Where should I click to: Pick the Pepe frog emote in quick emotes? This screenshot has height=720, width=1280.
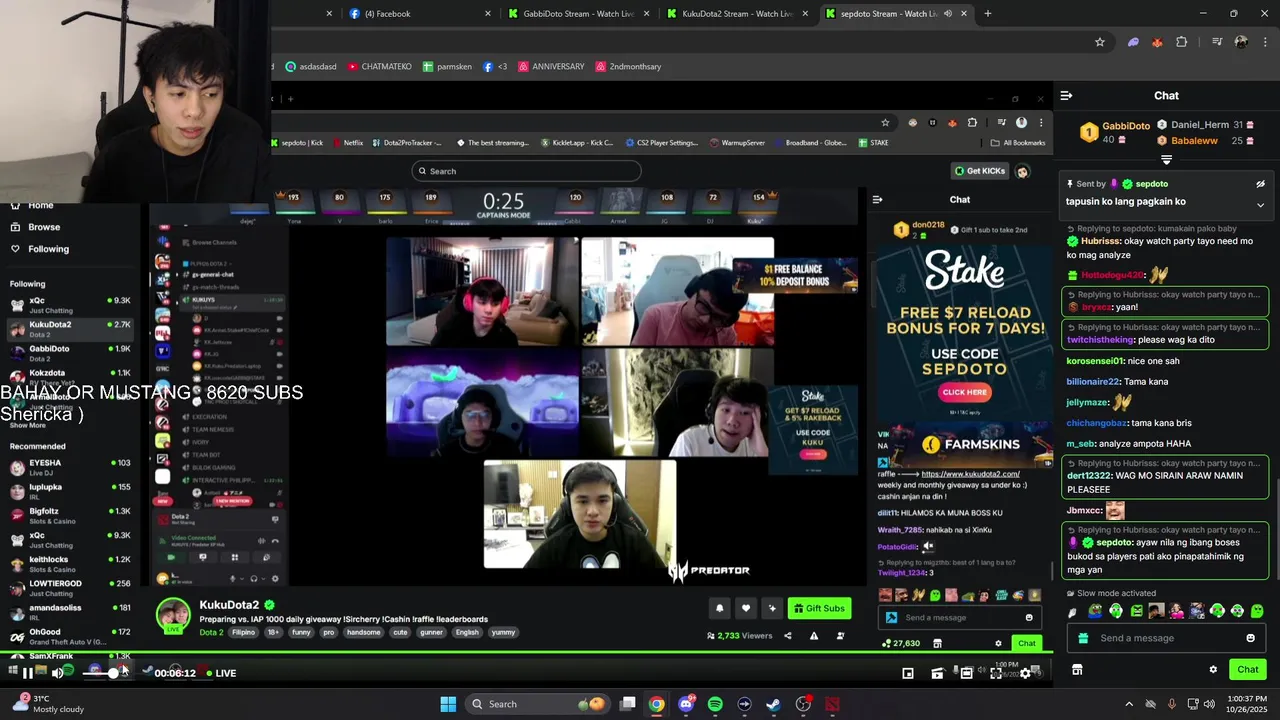[x=1095, y=611]
